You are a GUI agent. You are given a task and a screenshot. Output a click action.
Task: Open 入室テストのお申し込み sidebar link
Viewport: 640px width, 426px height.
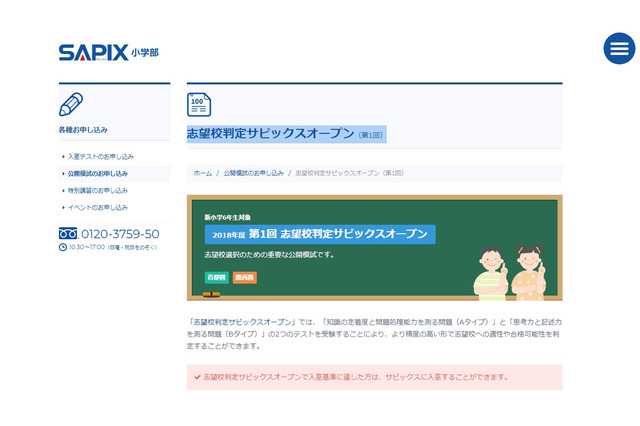101,157
